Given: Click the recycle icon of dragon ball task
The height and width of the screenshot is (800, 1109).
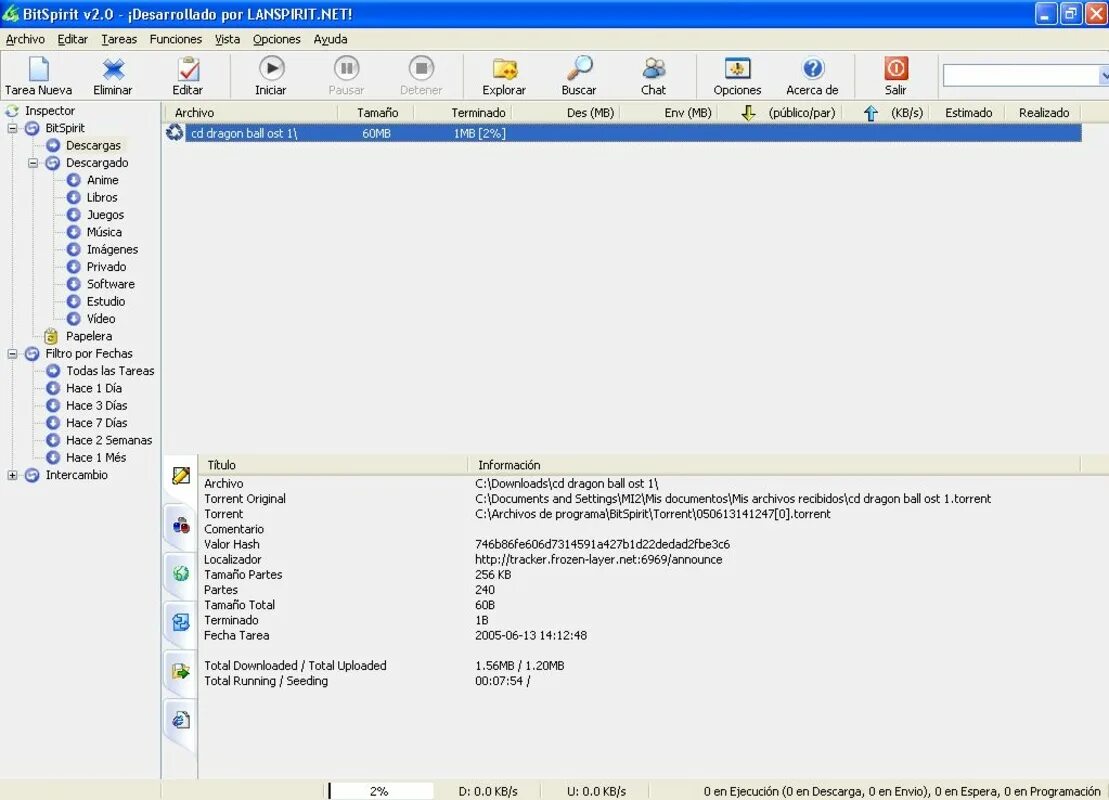Looking at the screenshot, I should coord(174,132).
